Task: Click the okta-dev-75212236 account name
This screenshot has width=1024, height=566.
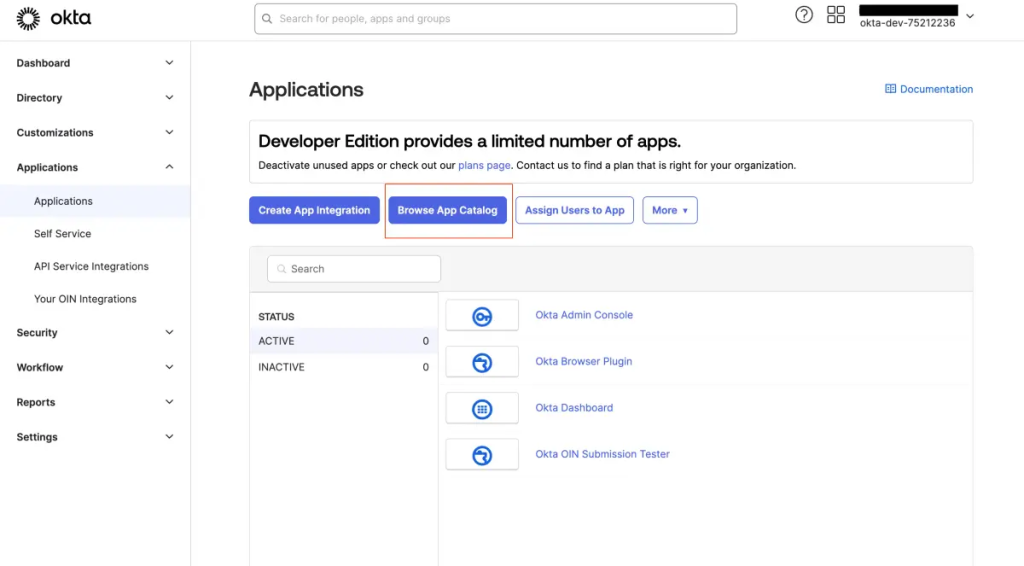Action: [907, 23]
